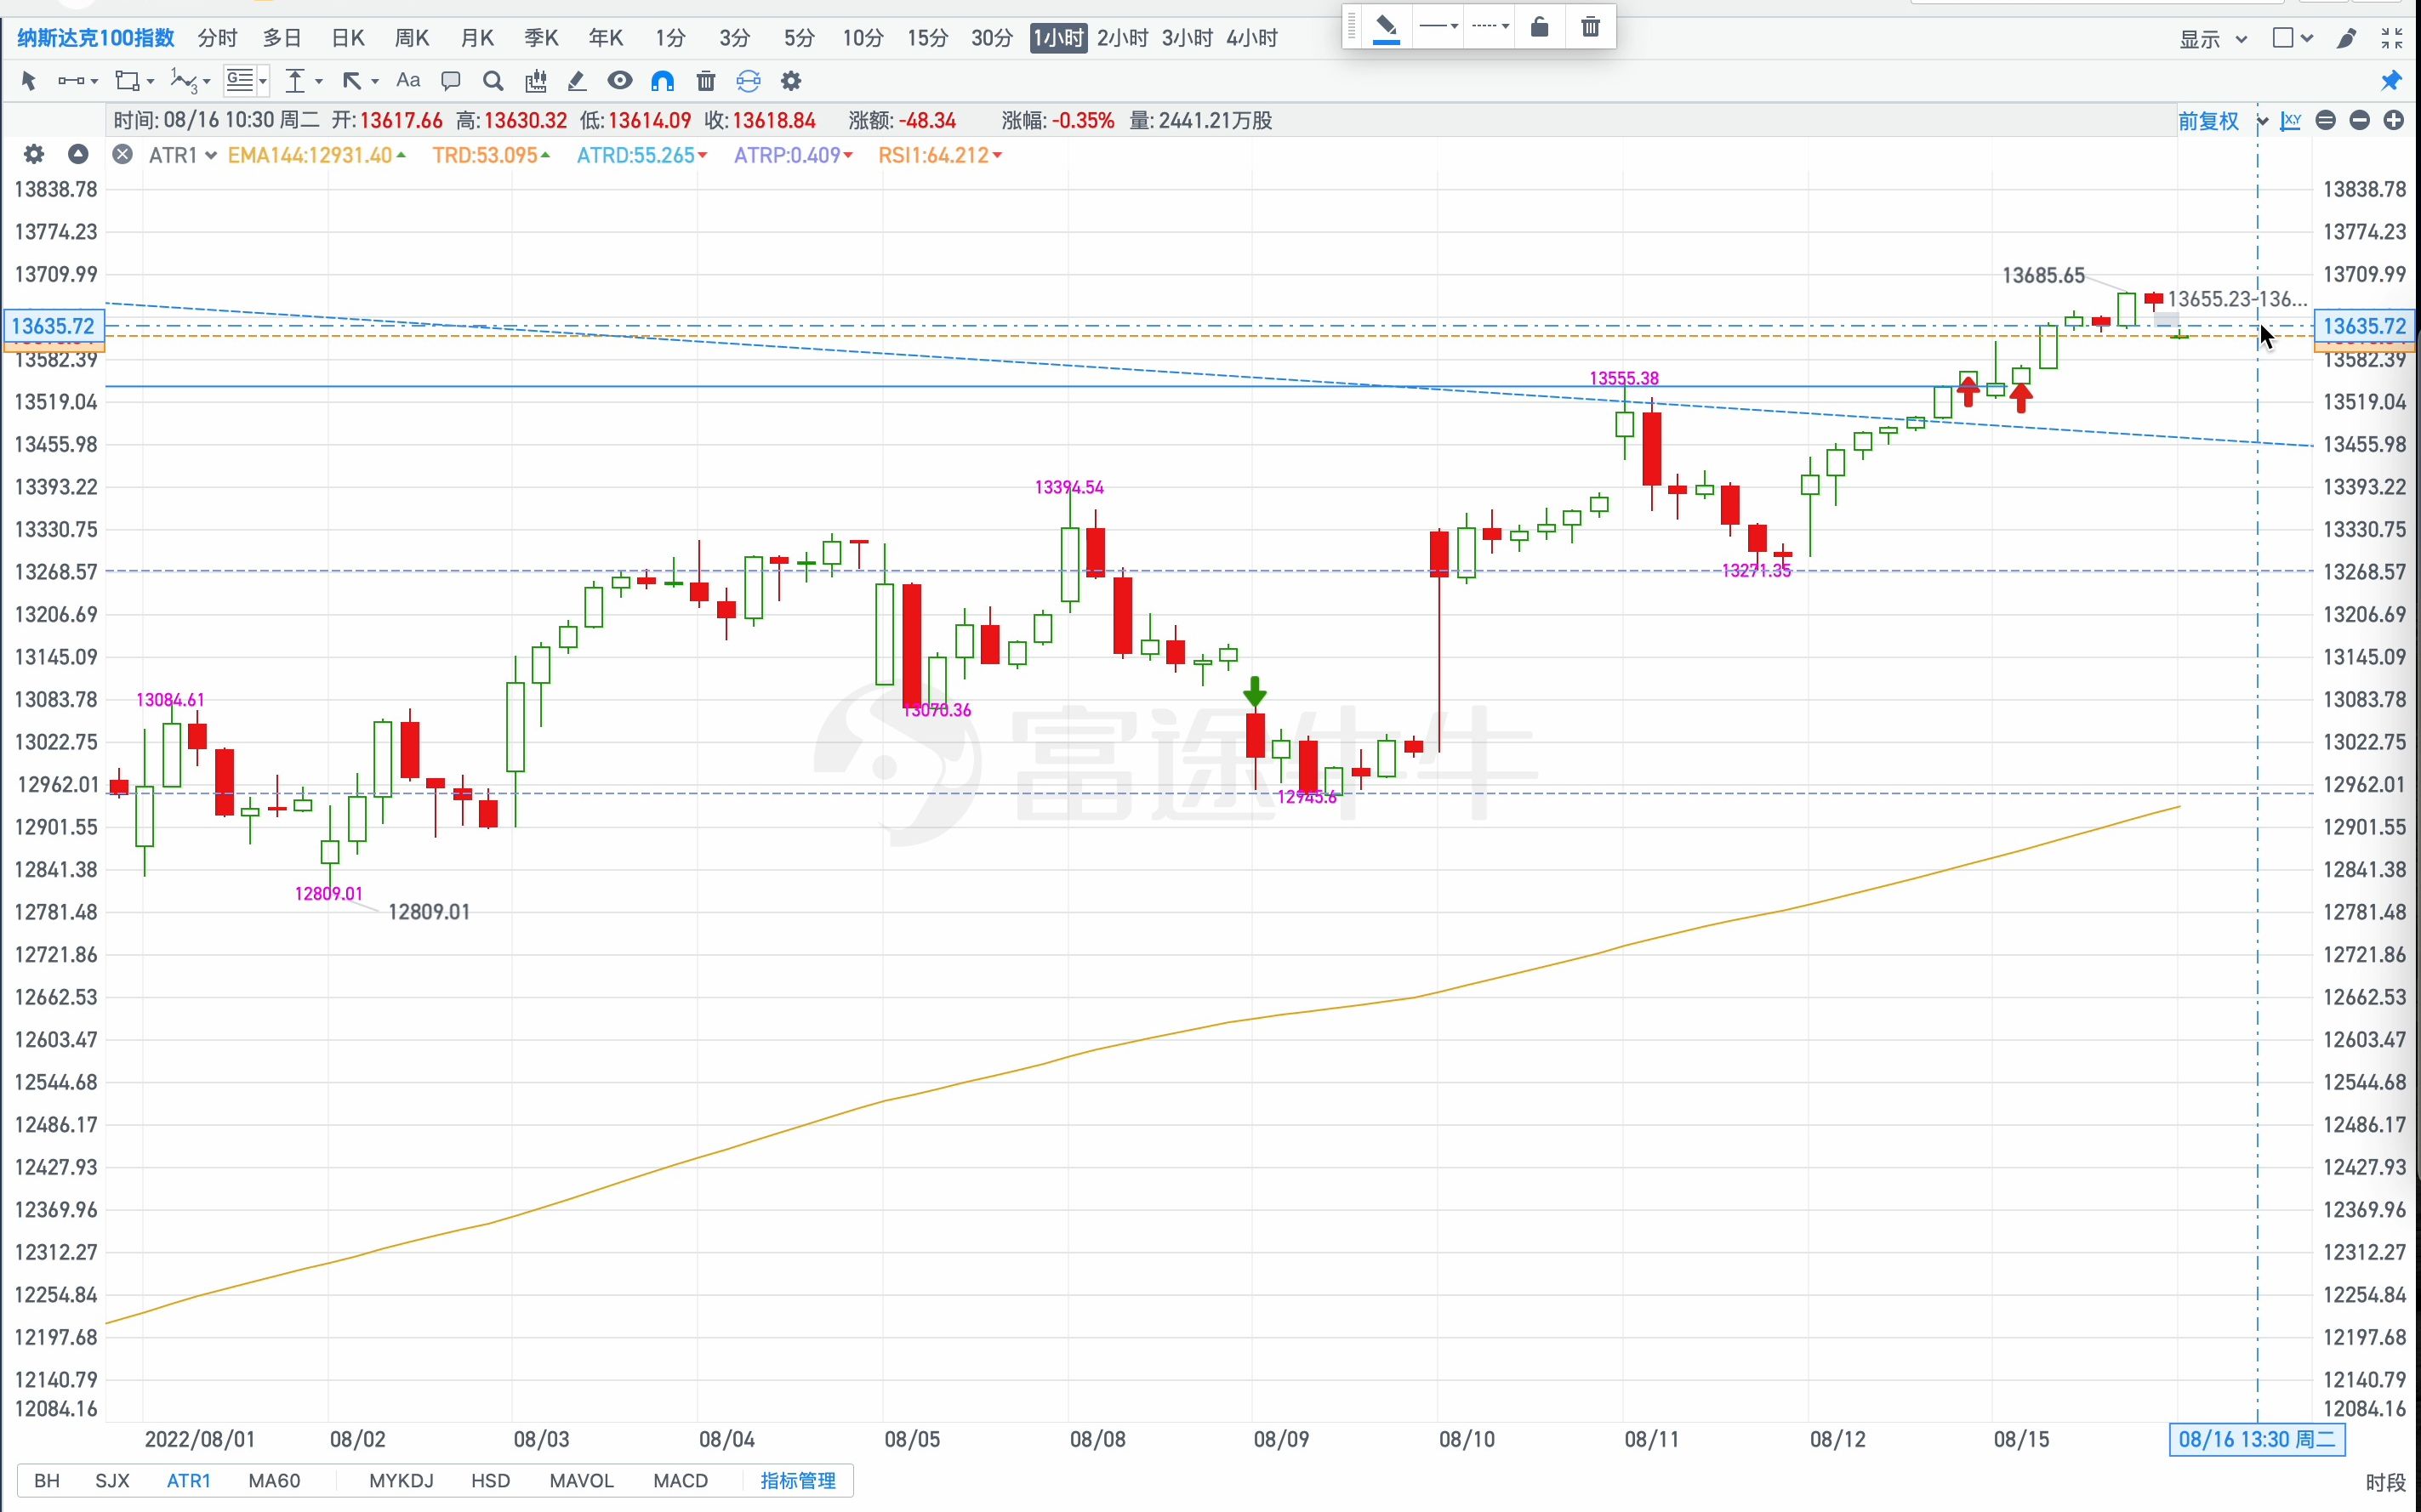
Task: Select MYKDJ indicator at the bottom
Action: click(x=401, y=1480)
